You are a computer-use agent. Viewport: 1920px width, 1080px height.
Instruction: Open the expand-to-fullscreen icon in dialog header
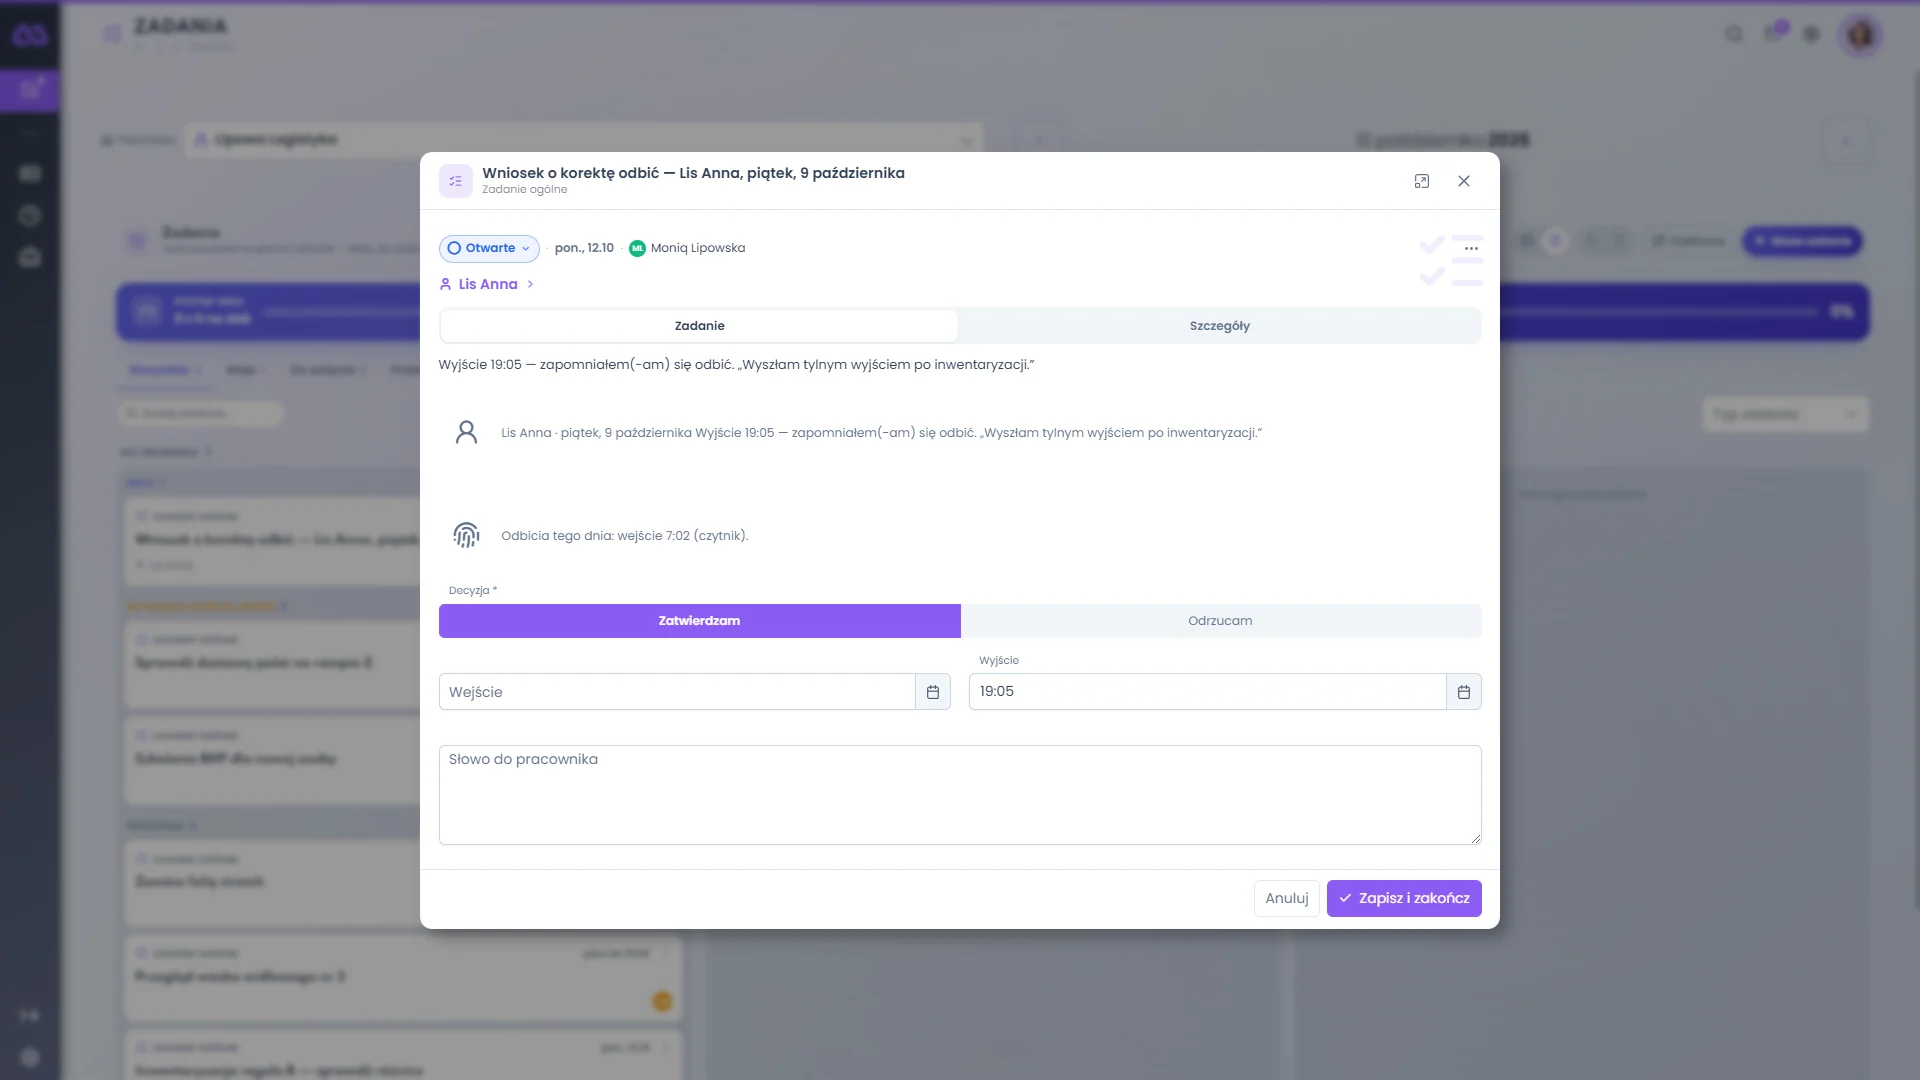[x=1421, y=181]
